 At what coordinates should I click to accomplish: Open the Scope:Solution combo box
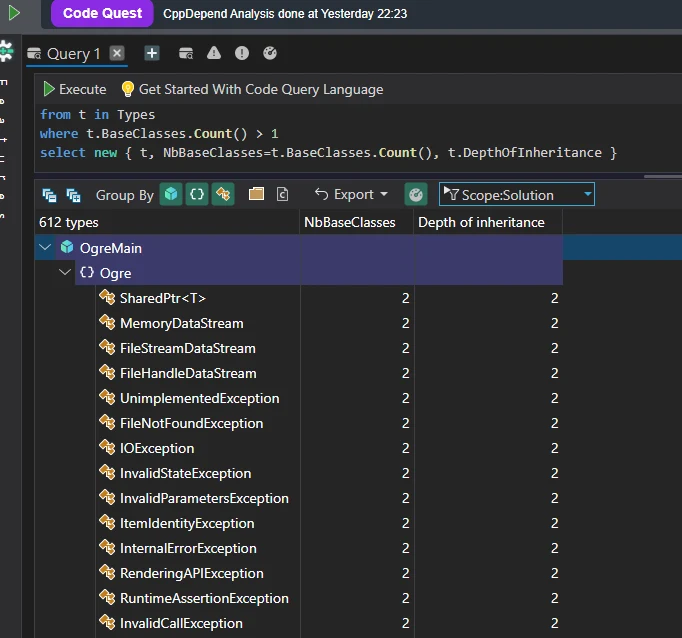click(x=517, y=194)
